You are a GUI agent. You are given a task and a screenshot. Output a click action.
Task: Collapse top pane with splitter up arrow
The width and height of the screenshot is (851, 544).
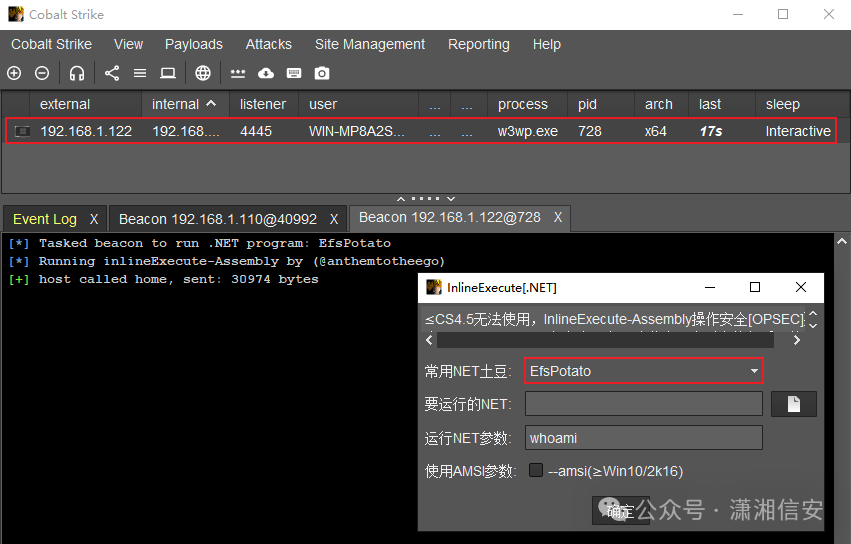coord(401,199)
